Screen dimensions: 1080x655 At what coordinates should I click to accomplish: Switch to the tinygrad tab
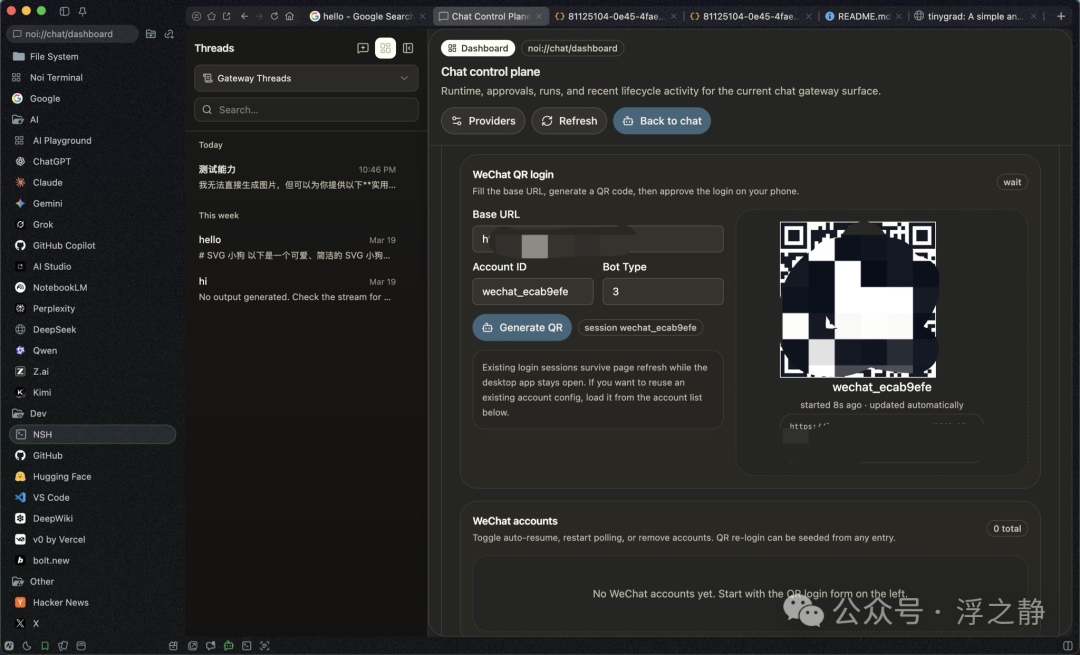[975, 16]
